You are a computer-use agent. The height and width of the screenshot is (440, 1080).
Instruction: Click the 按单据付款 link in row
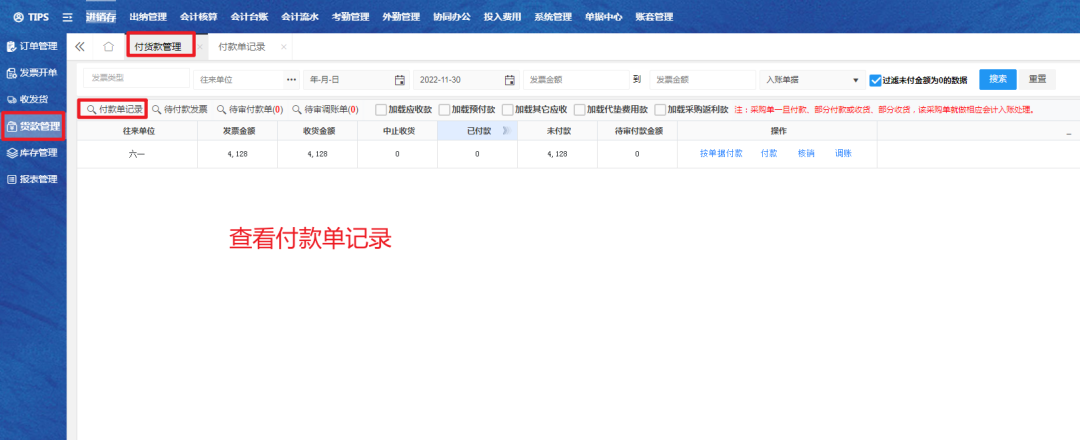tap(720, 154)
